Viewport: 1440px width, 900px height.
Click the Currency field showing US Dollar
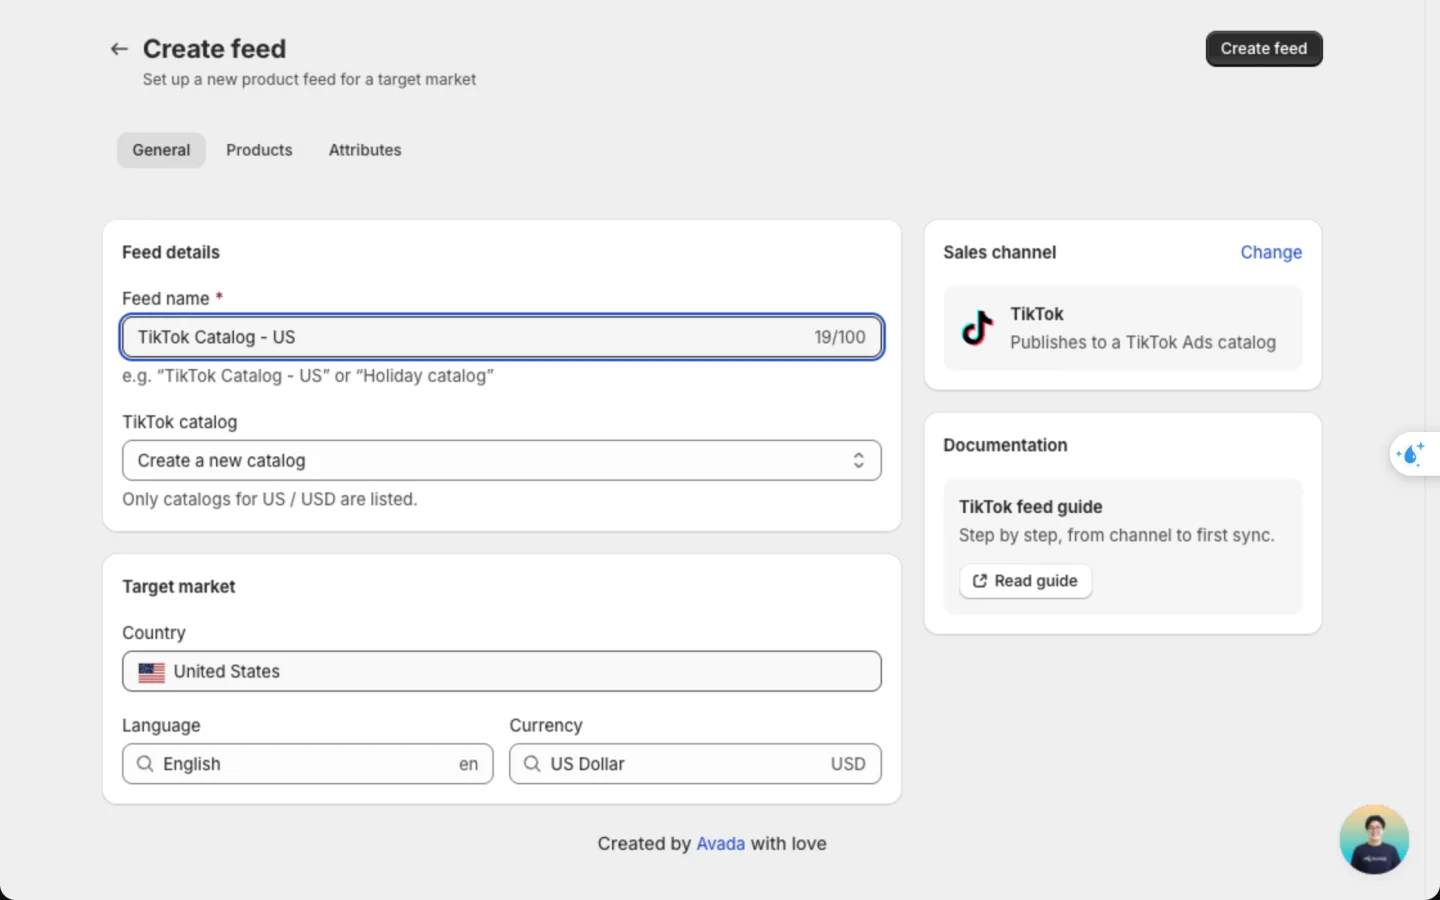(695, 764)
